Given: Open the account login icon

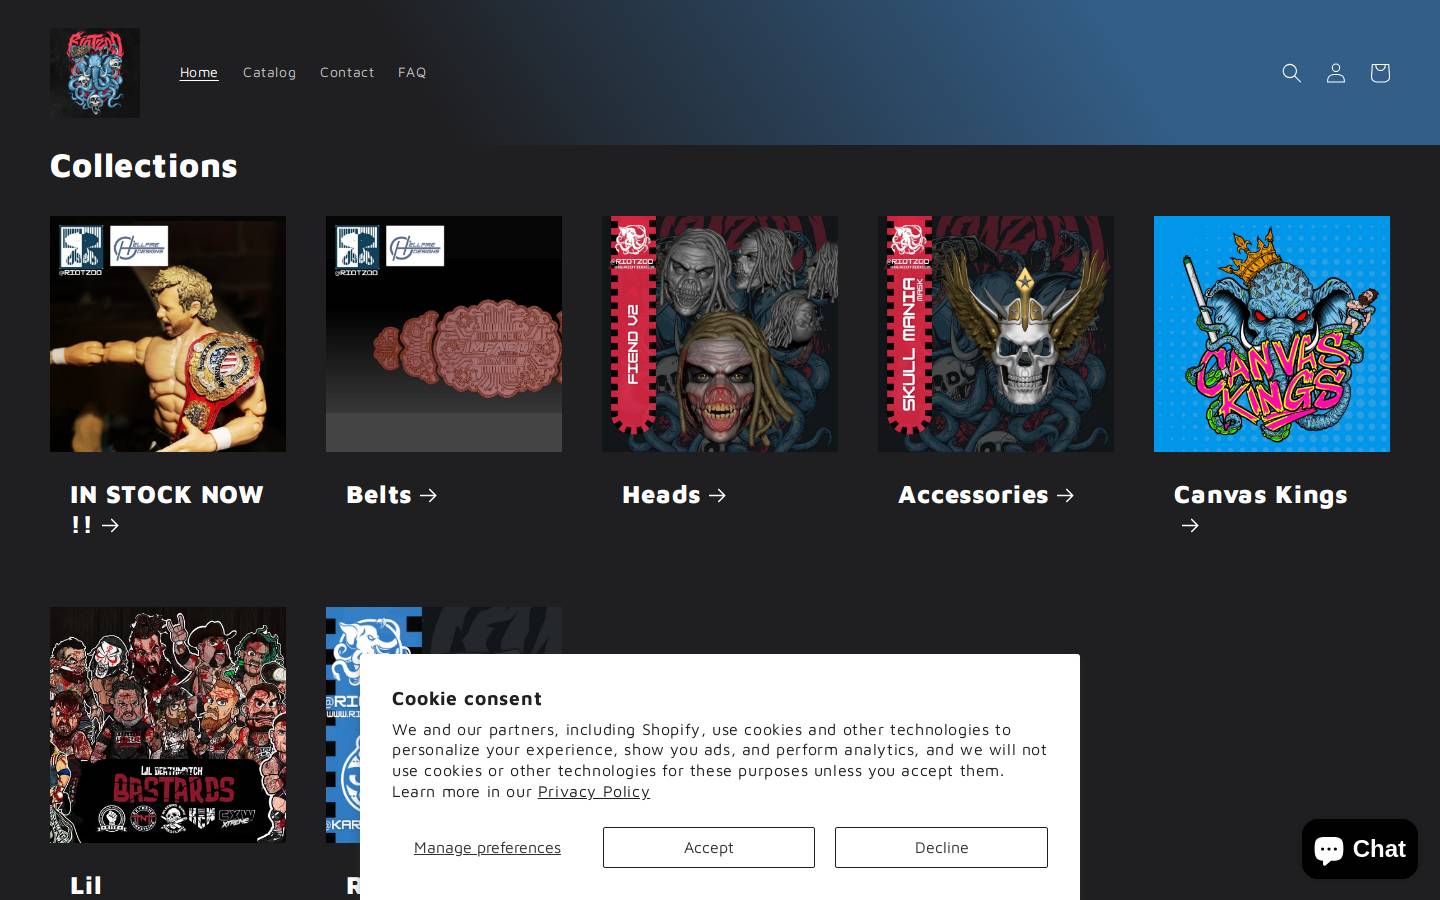Looking at the screenshot, I should (x=1336, y=73).
